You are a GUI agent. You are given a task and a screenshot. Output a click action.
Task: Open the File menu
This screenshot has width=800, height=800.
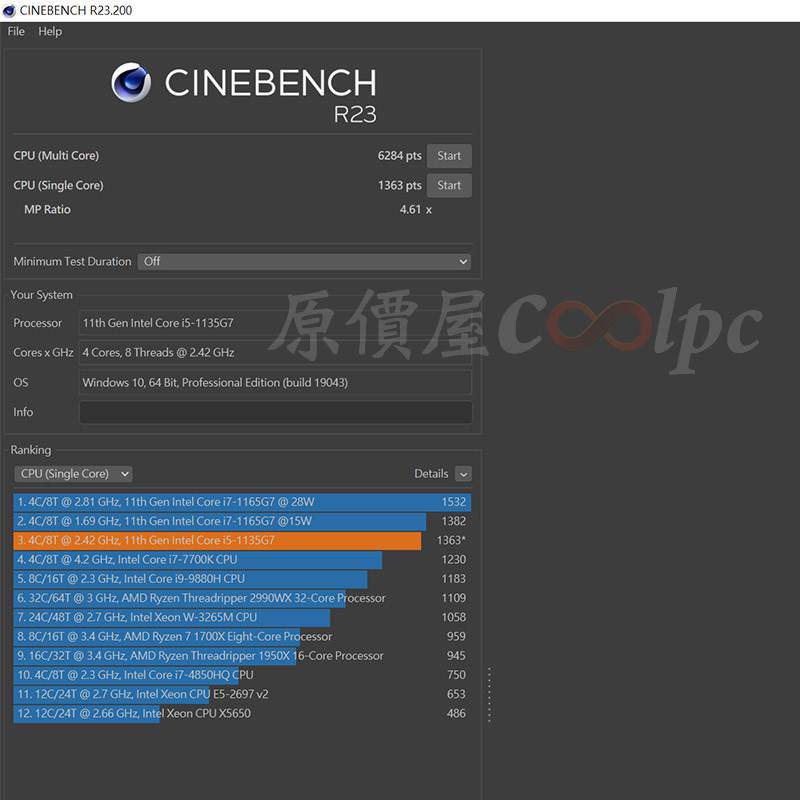pos(16,32)
